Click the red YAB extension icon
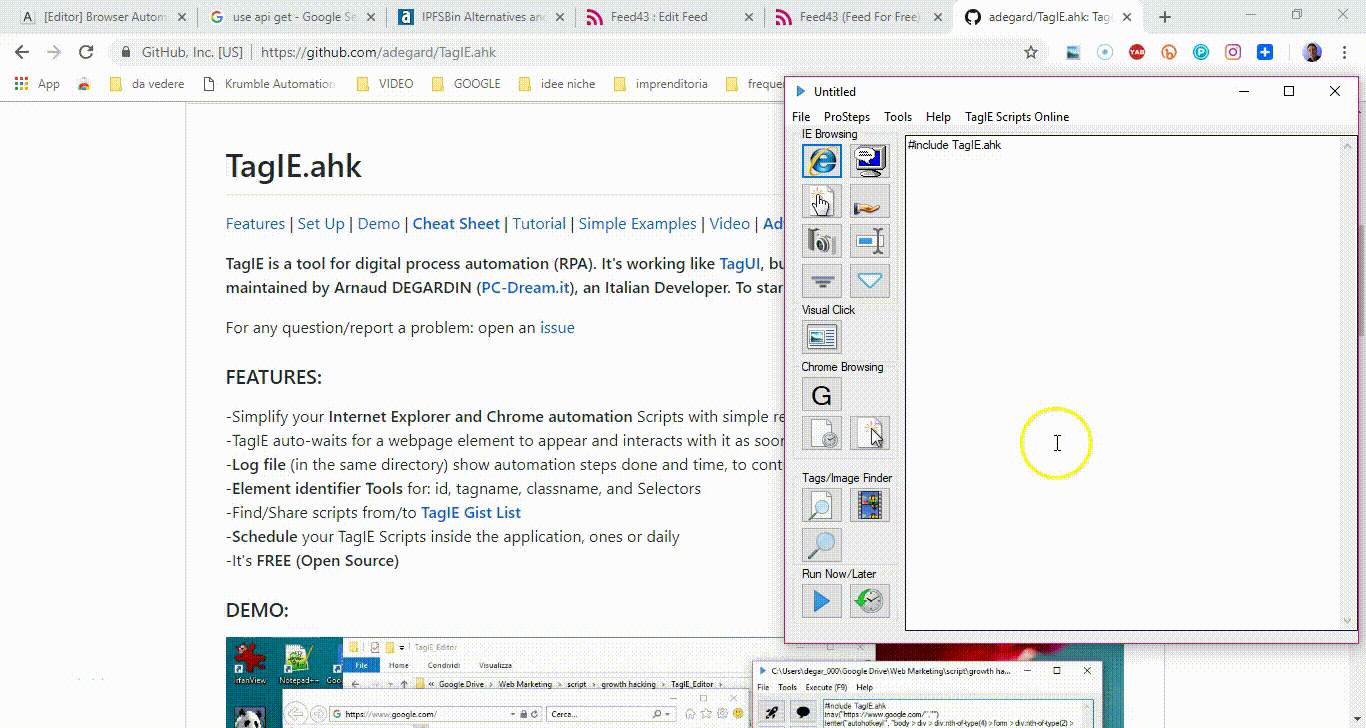The image size is (1366, 728). point(1137,53)
